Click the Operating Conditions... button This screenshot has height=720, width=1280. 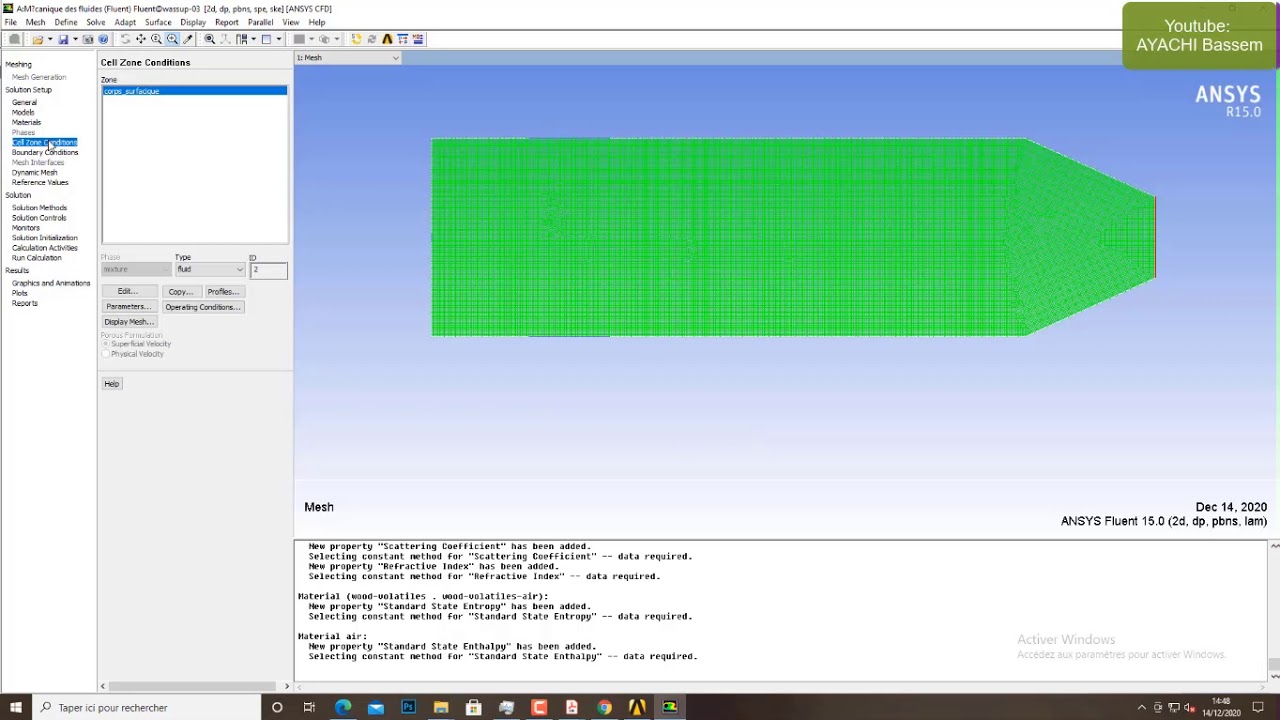[x=203, y=306]
